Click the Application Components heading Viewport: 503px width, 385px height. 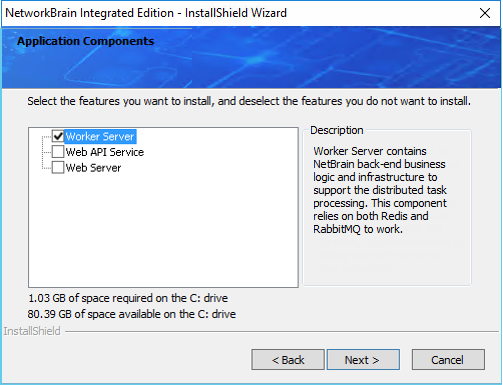(86, 41)
